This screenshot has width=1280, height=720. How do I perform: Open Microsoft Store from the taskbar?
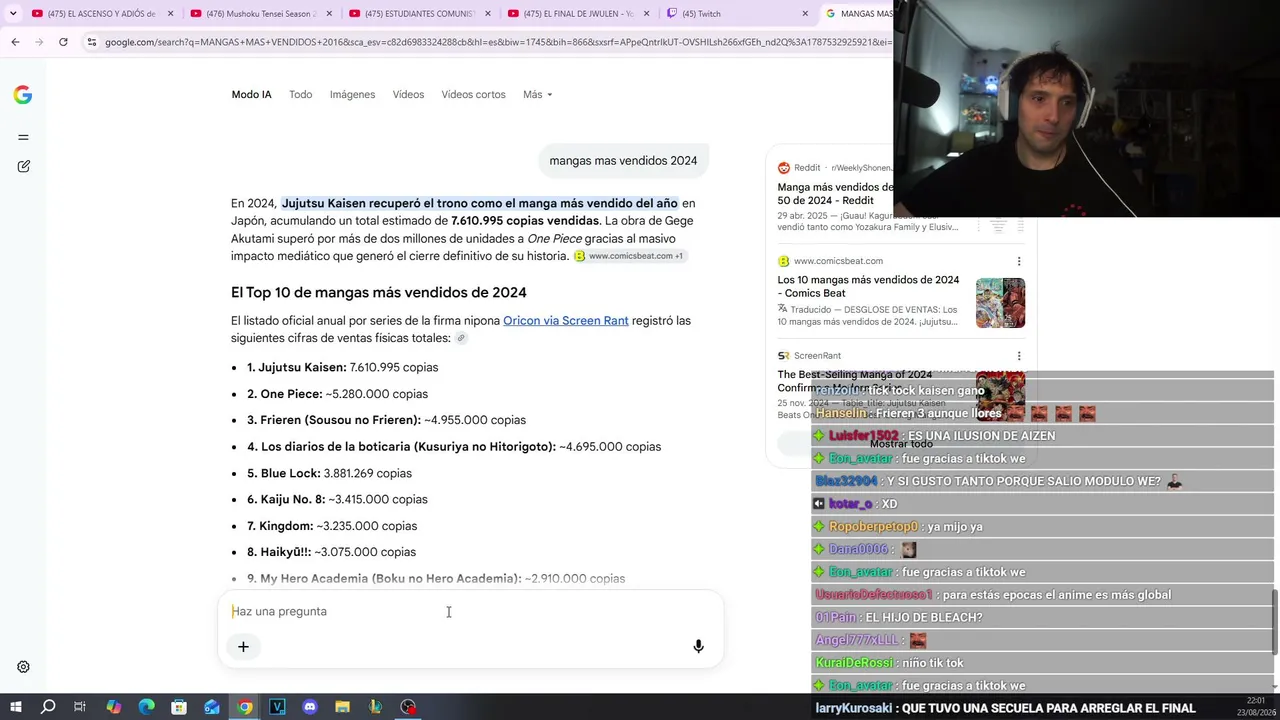(x=179, y=707)
